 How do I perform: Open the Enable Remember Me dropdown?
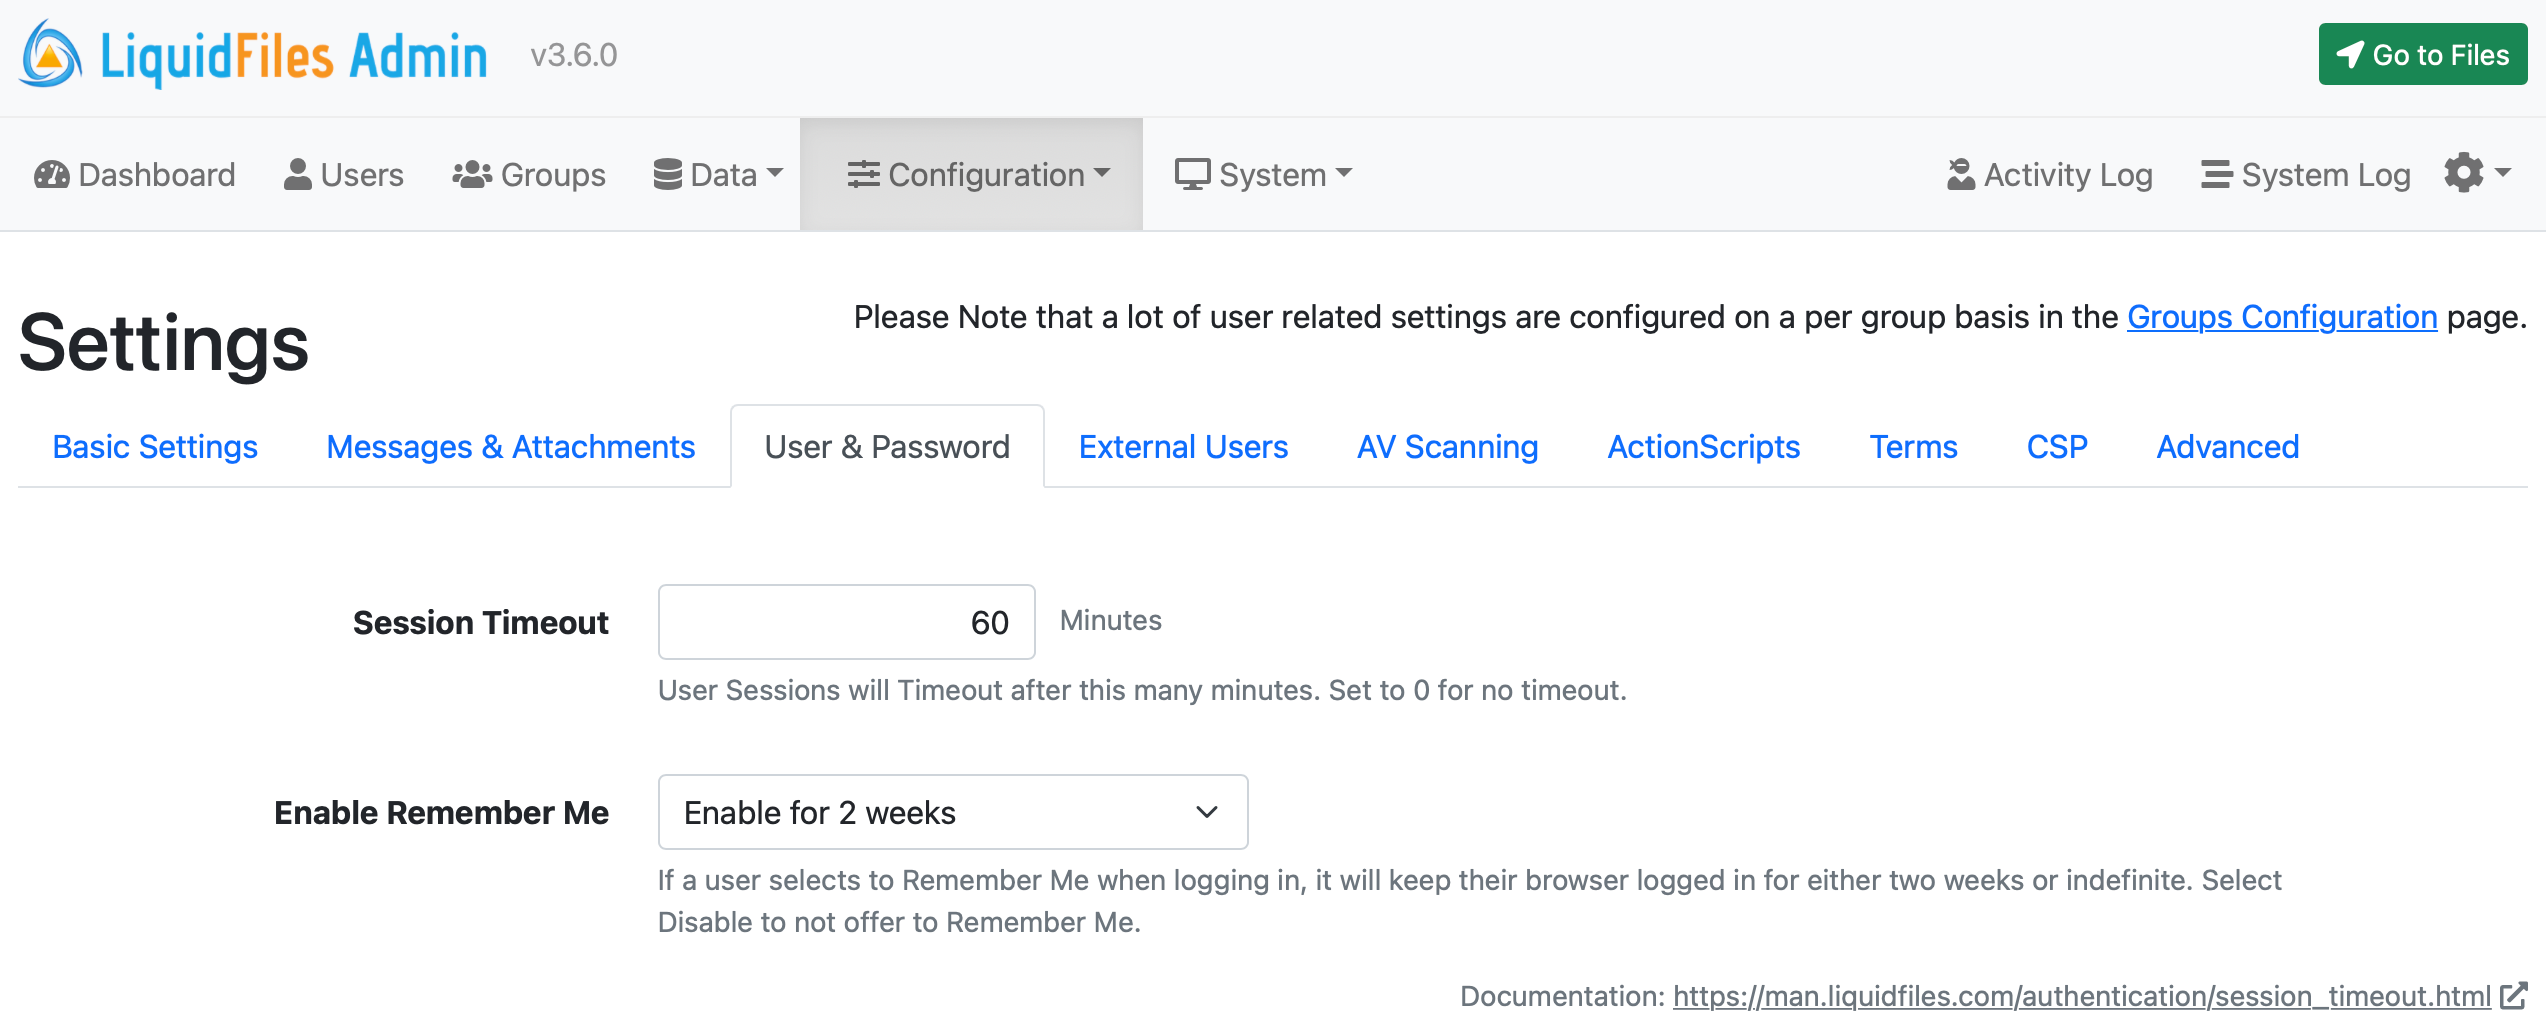[x=951, y=812]
